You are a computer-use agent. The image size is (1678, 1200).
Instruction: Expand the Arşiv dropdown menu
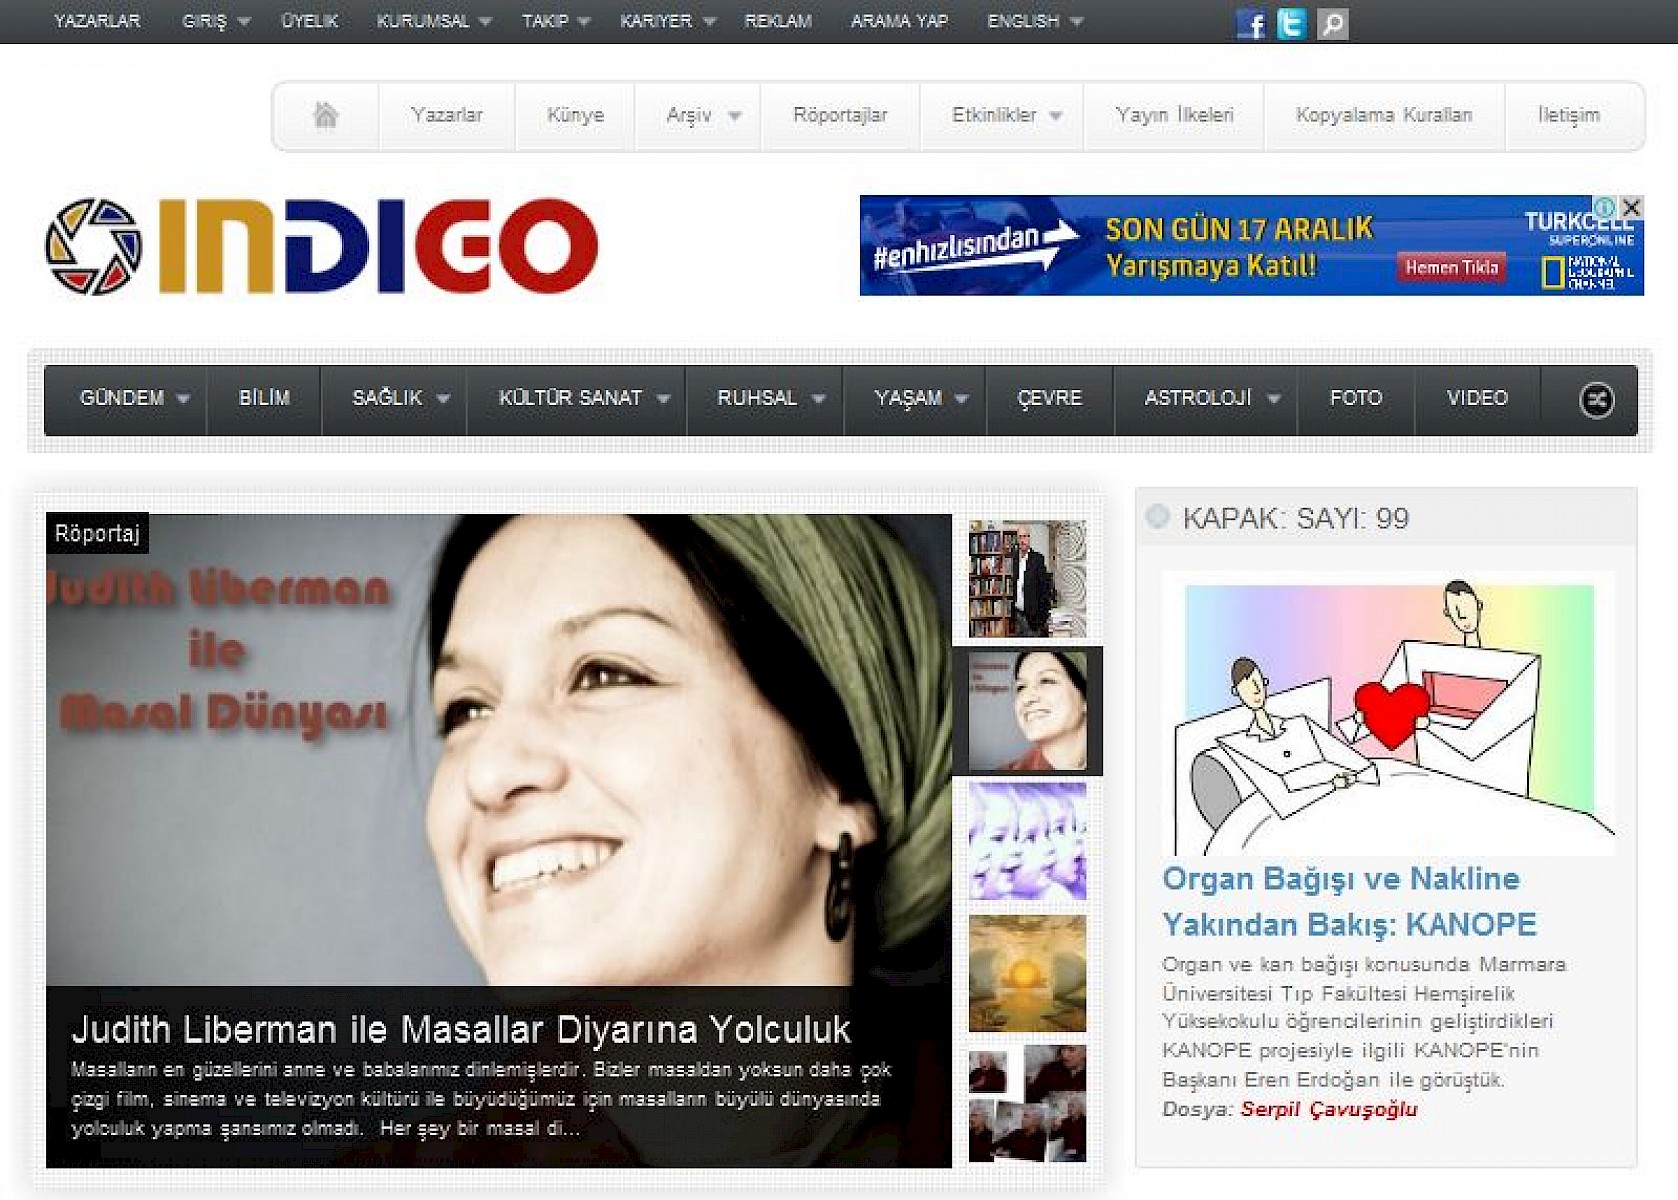tap(703, 115)
